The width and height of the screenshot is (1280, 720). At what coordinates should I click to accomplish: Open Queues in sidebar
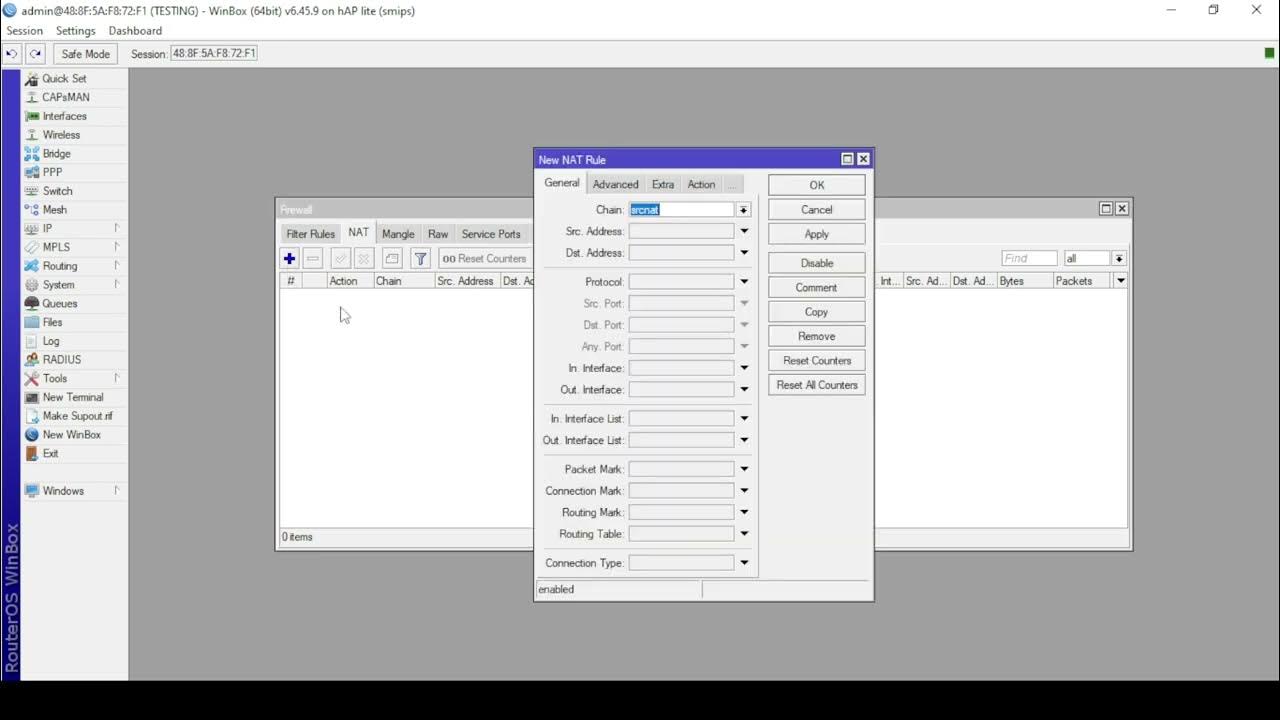click(x=59, y=303)
